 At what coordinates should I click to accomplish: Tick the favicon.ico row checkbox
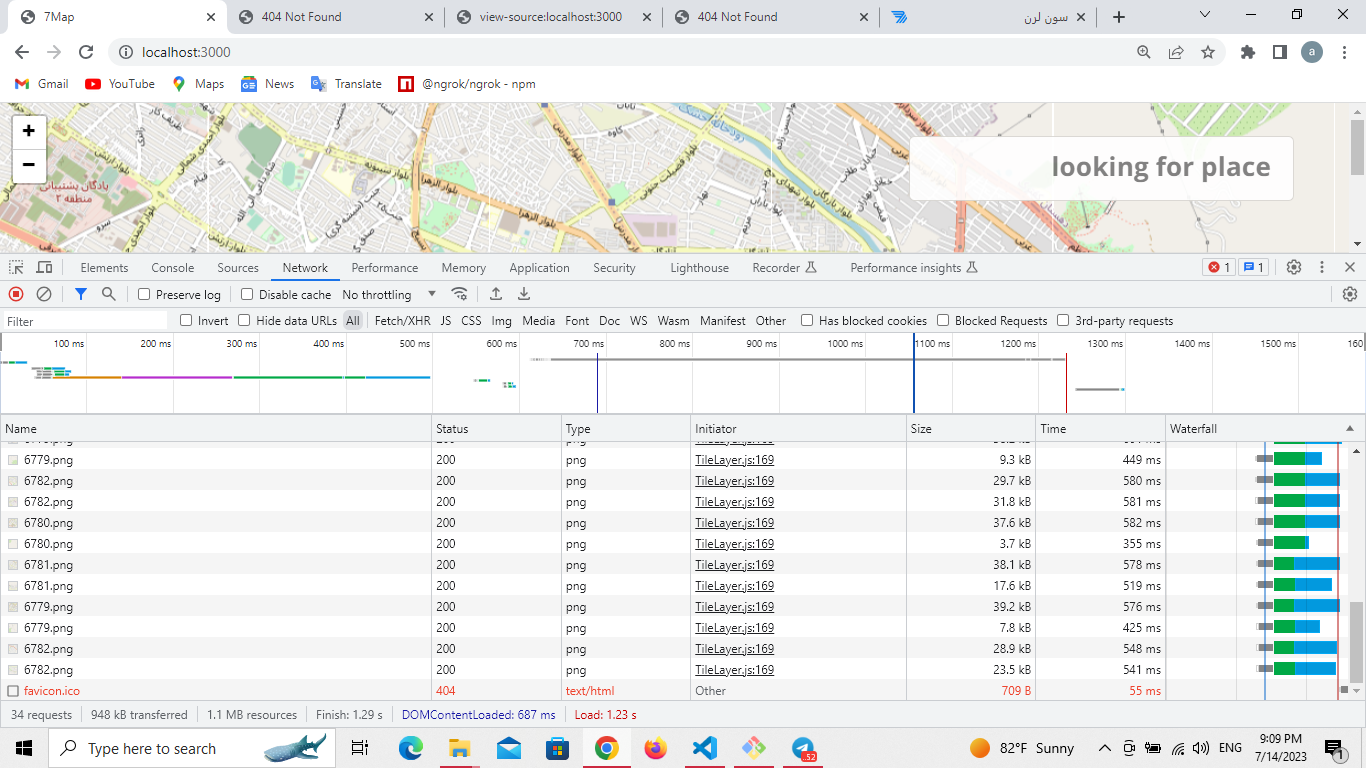(13, 691)
